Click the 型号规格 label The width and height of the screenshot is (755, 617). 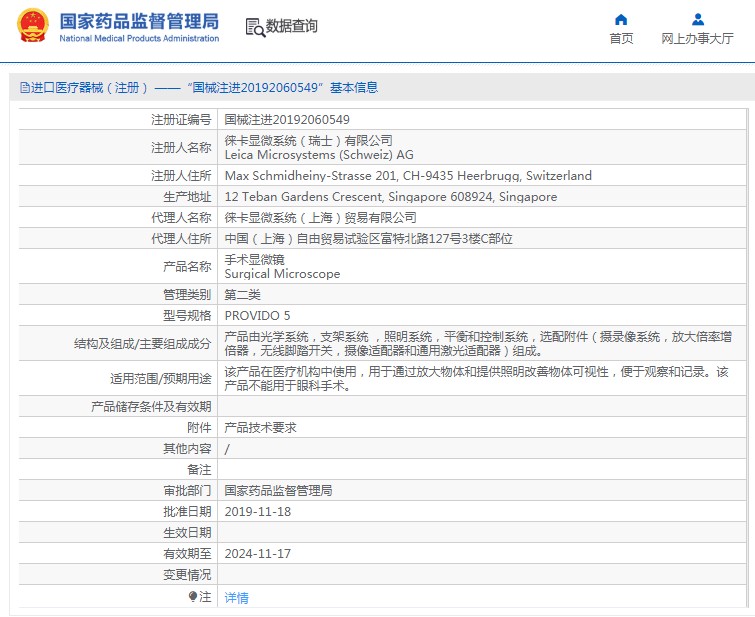click(187, 315)
